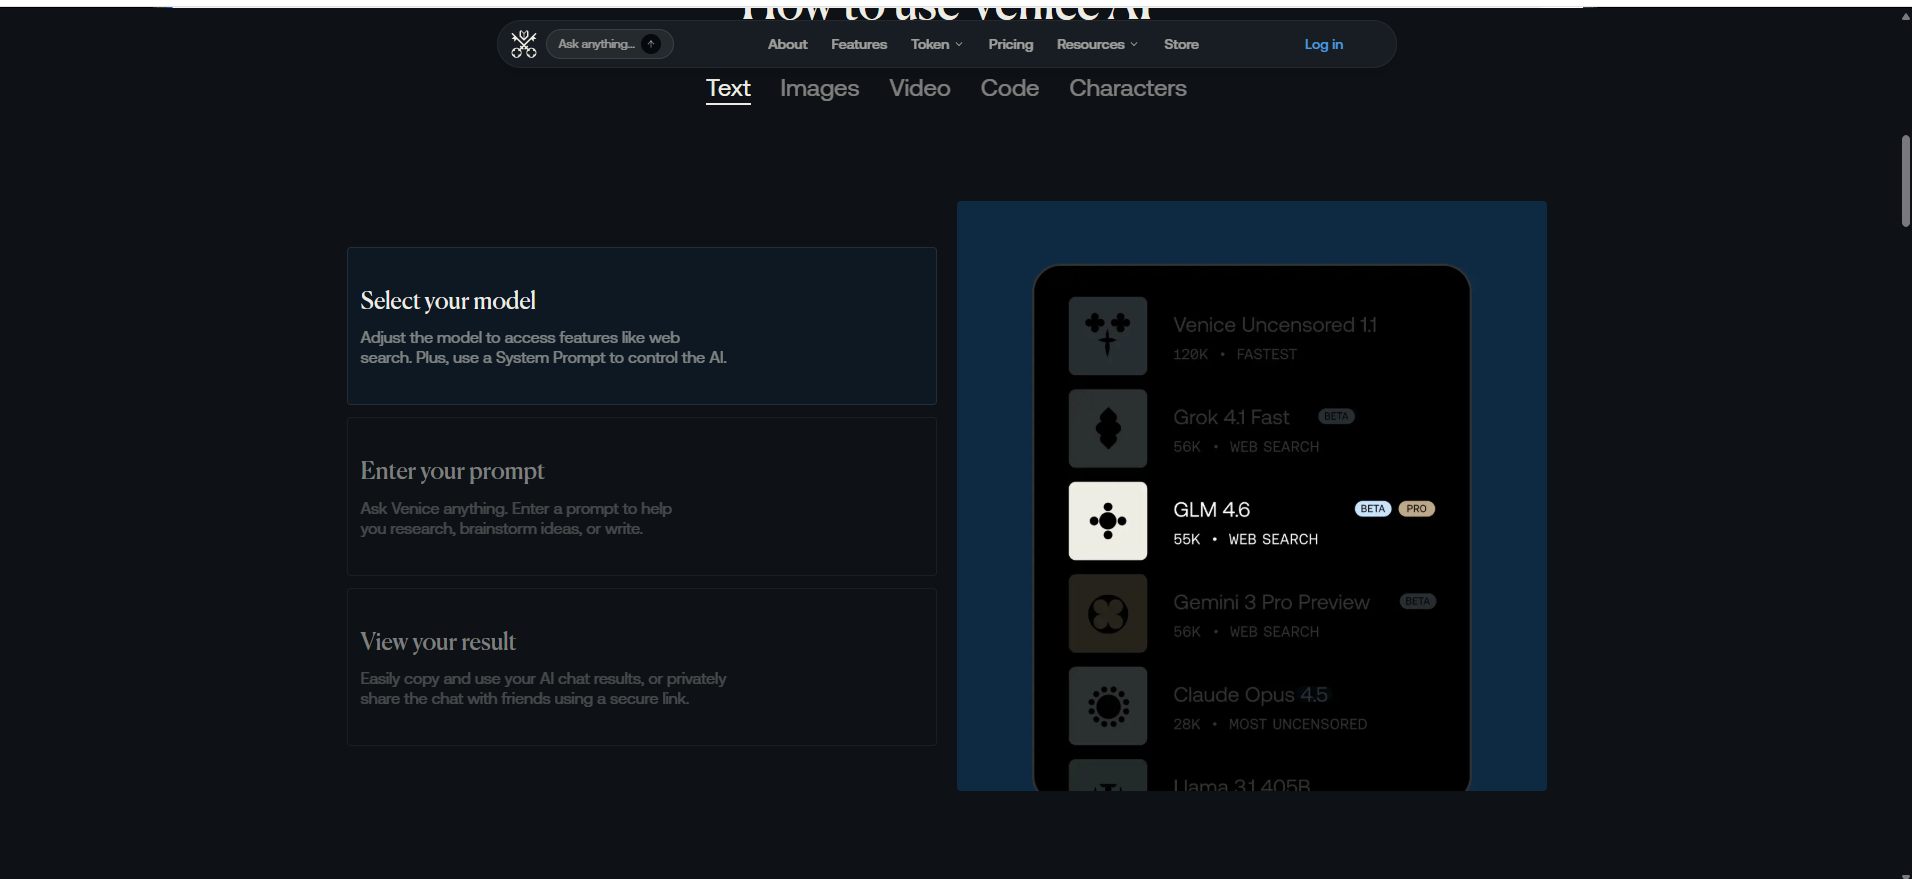
Task: Click the Venice Uncensored 1.1 model name
Action: pos(1274,325)
